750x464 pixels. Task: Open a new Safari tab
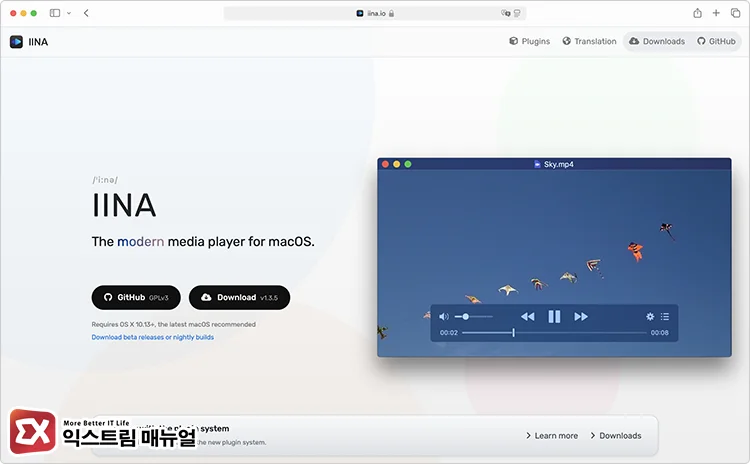[x=716, y=13]
